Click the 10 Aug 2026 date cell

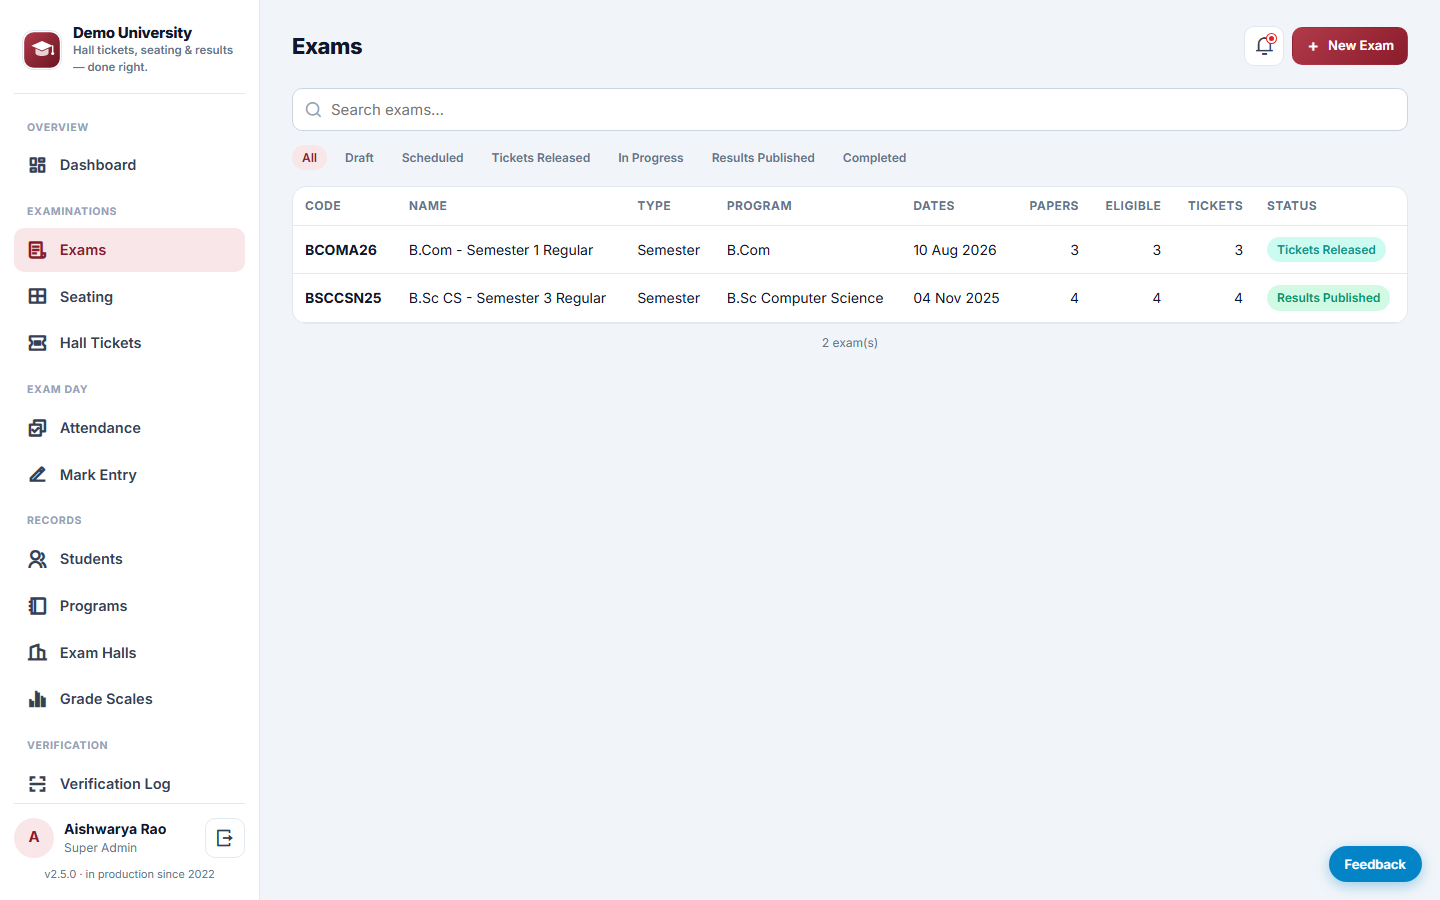coord(955,250)
